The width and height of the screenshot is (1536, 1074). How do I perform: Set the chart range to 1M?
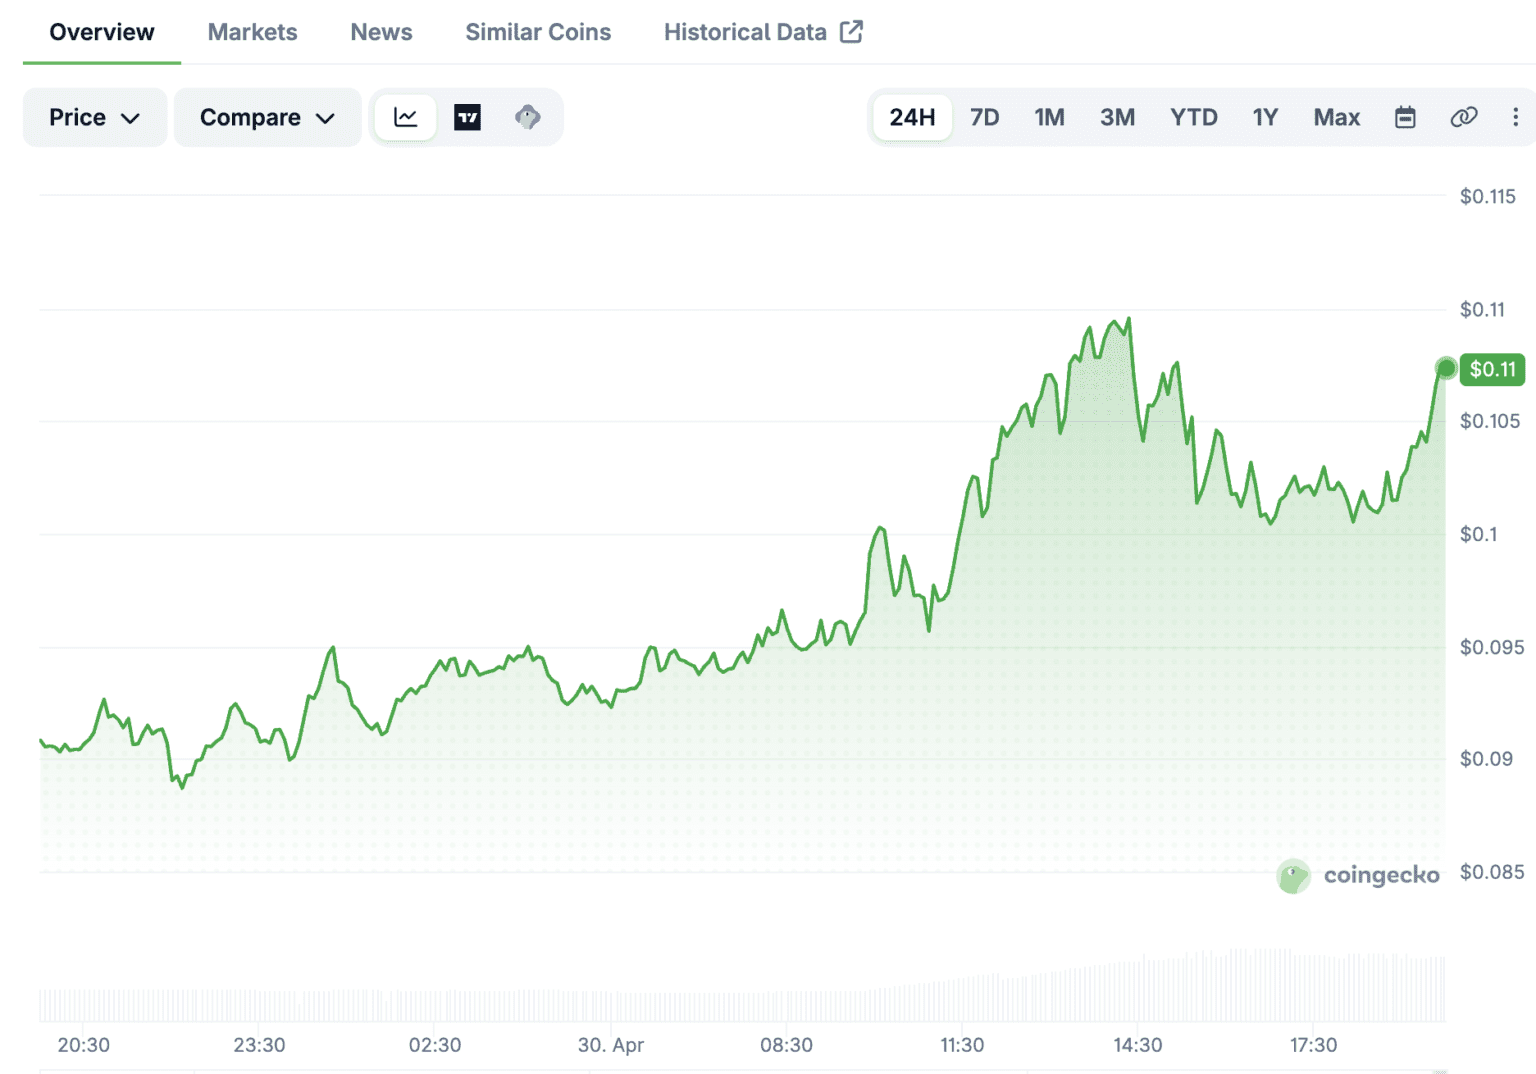coord(1049,117)
